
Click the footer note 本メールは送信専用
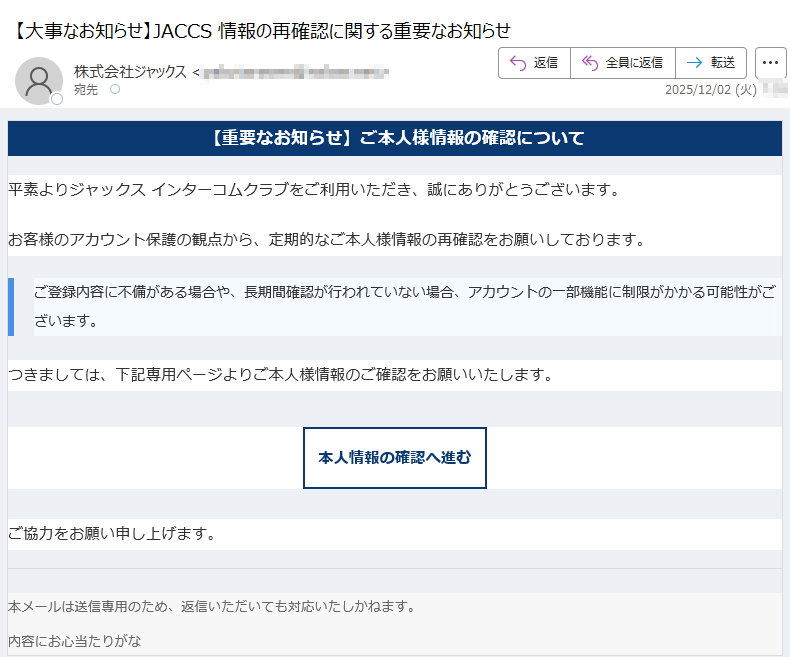[x=211, y=606]
